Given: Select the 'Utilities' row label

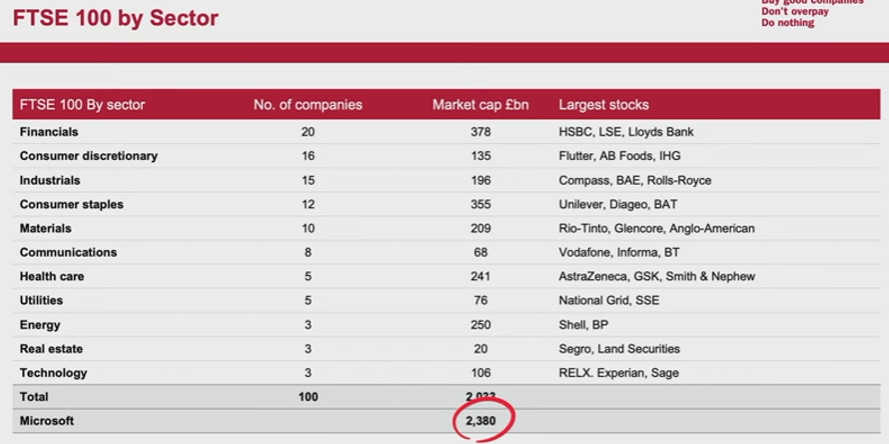Looking at the screenshot, I should pos(41,301).
